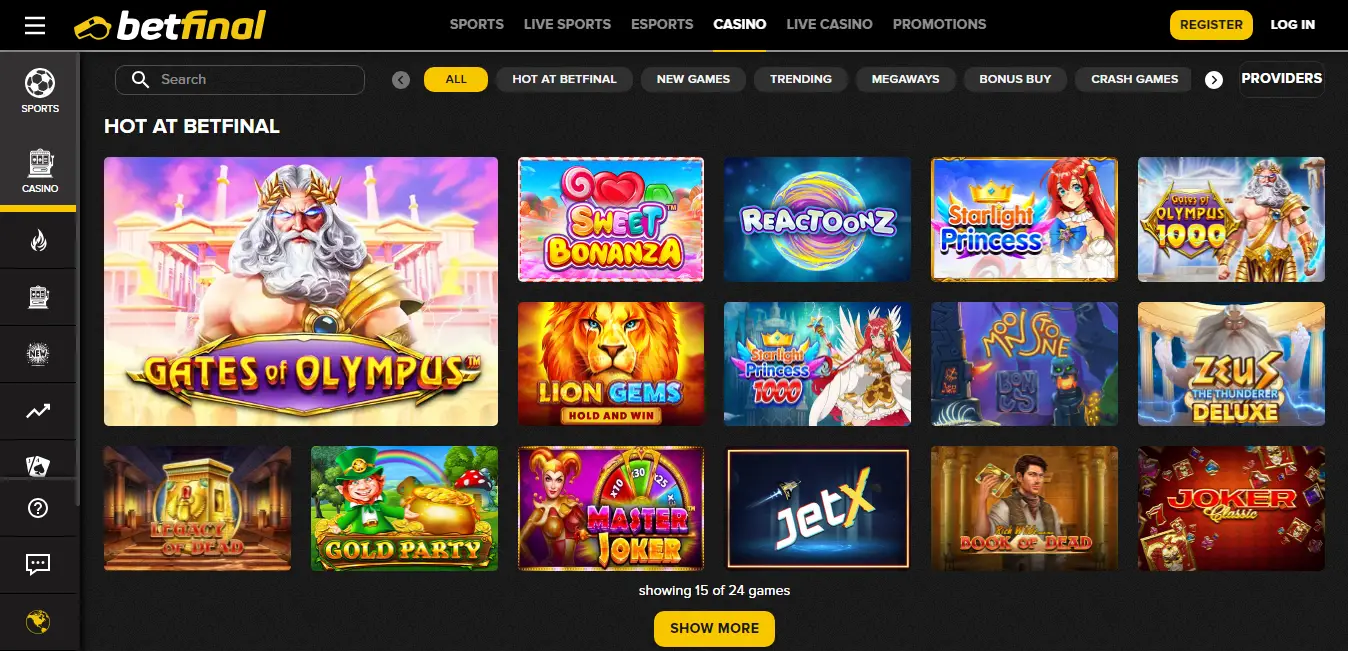
Task: Select the flame hot games sidebar icon
Action: (38, 240)
